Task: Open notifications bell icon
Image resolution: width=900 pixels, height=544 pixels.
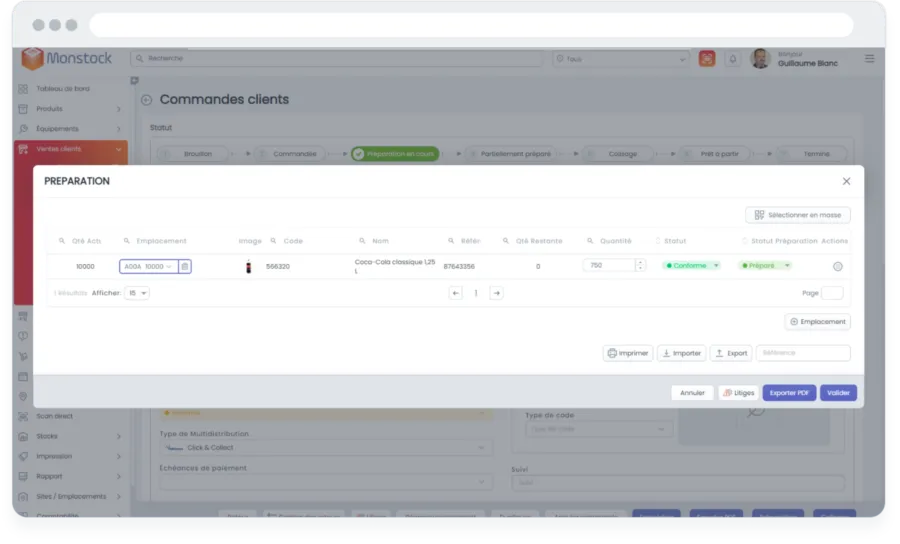Action: 733,59
